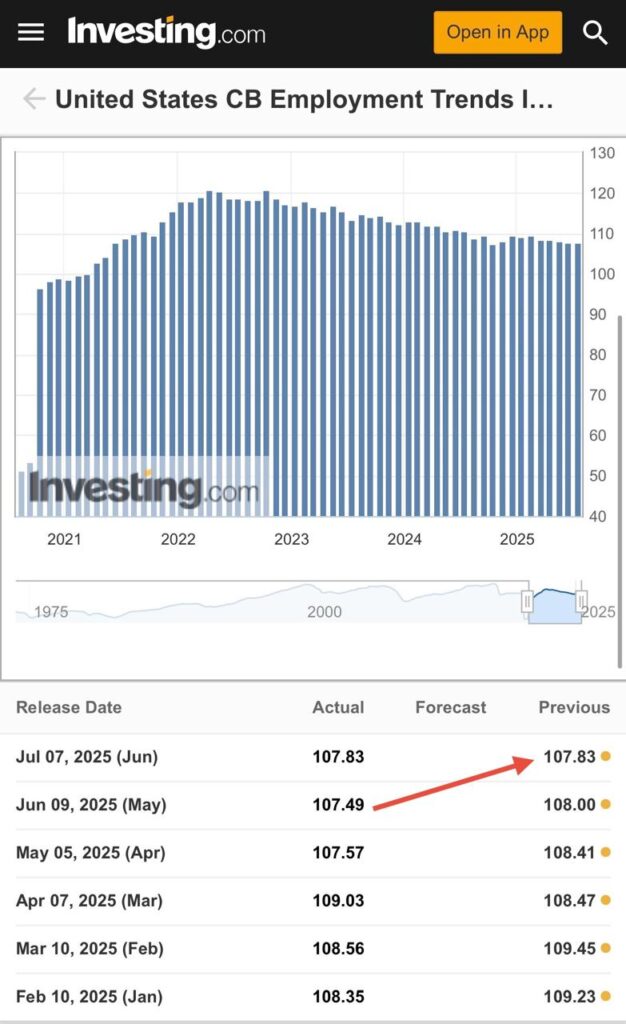The height and width of the screenshot is (1024, 626).
Task: Click the actual value 107.57
Action: click(338, 852)
